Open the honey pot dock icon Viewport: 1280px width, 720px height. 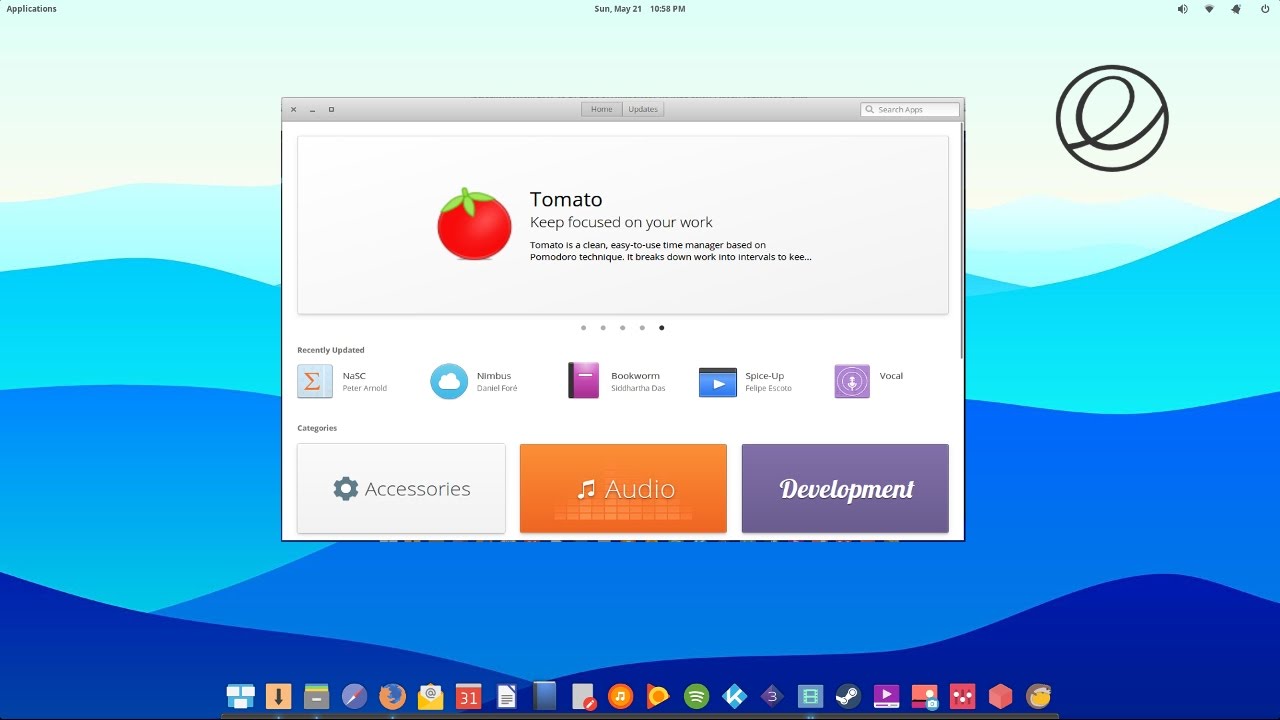(x=1039, y=696)
